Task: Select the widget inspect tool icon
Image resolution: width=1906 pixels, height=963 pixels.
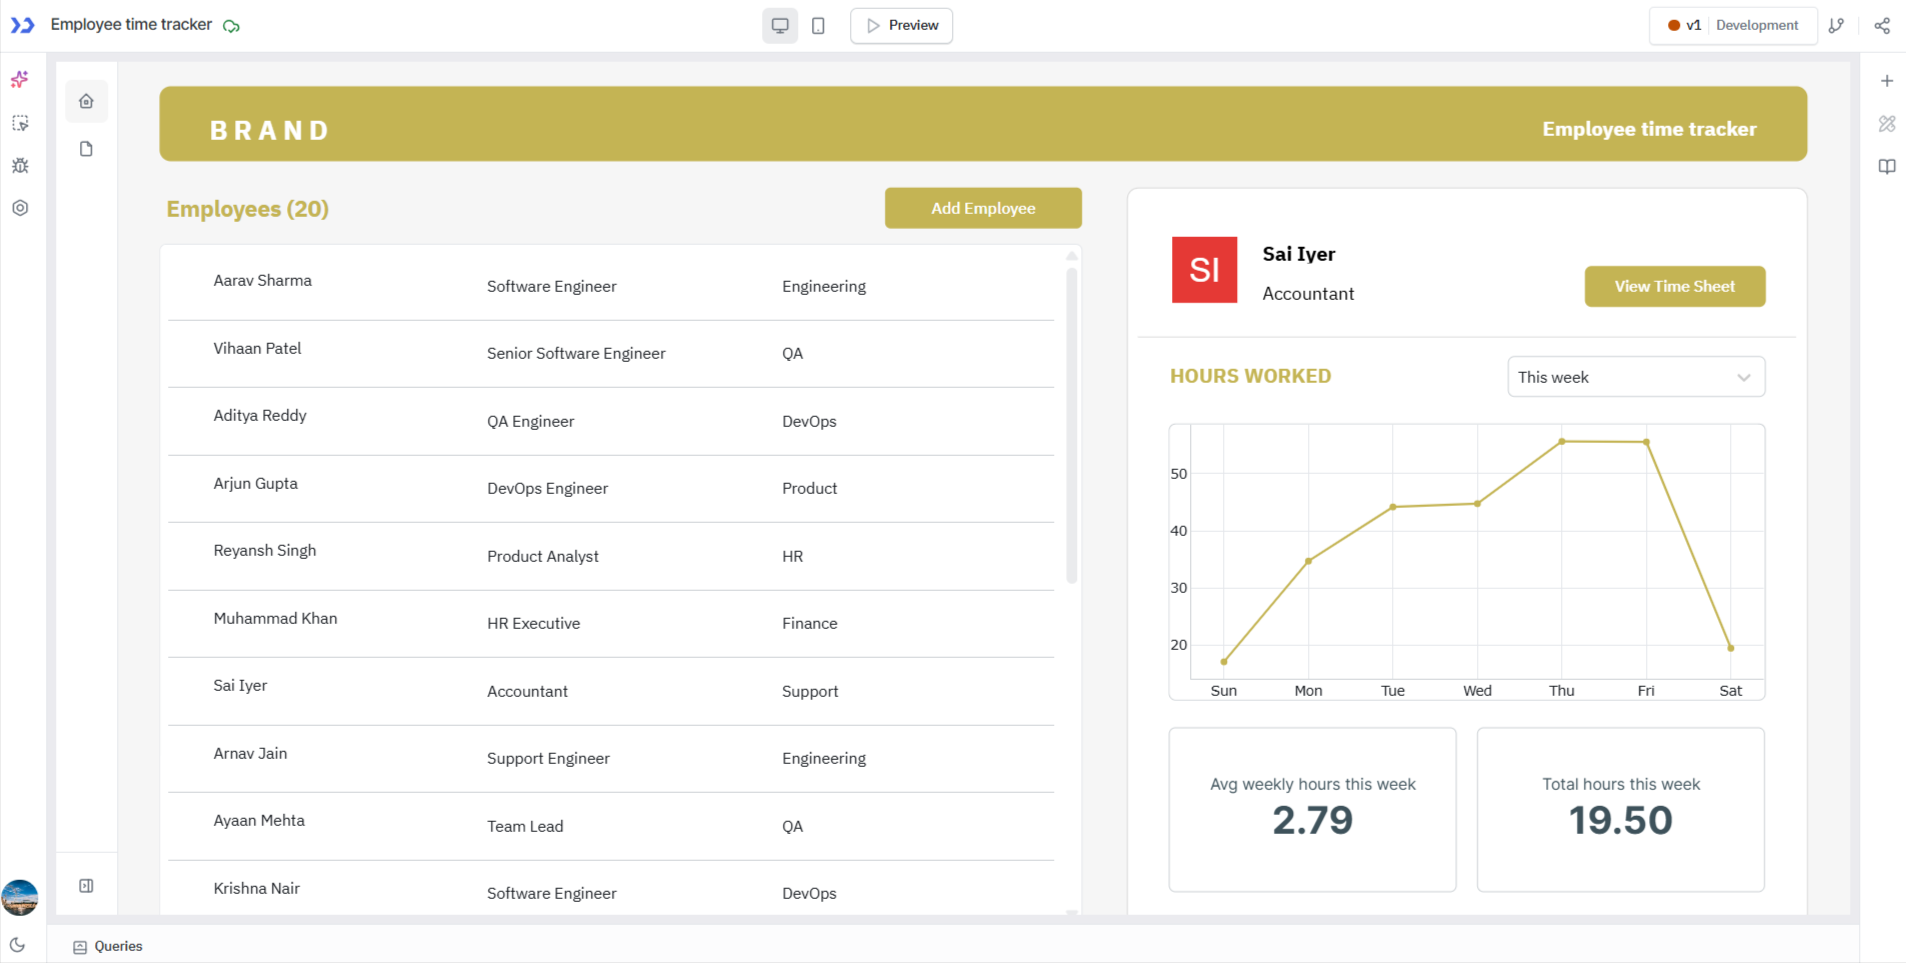Action: pos(19,123)
